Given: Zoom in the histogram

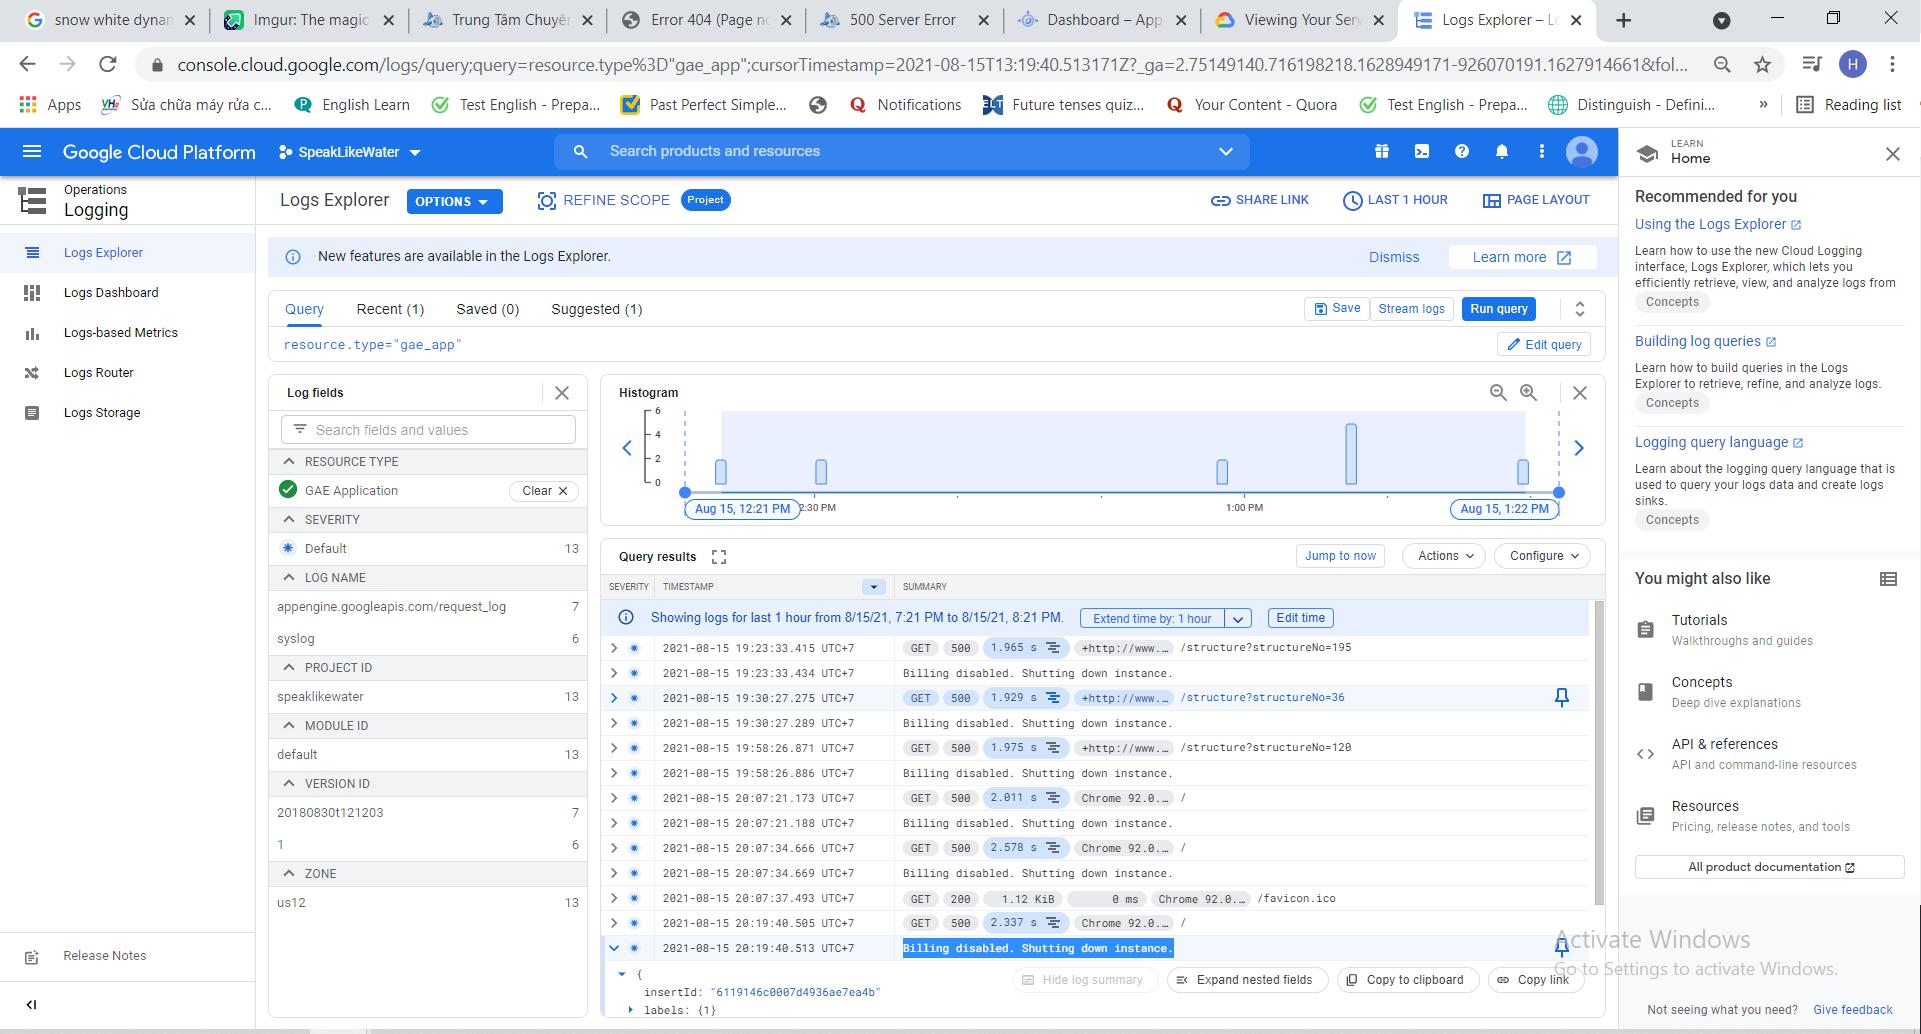Looking at the screenshot, I should 1529,393.
